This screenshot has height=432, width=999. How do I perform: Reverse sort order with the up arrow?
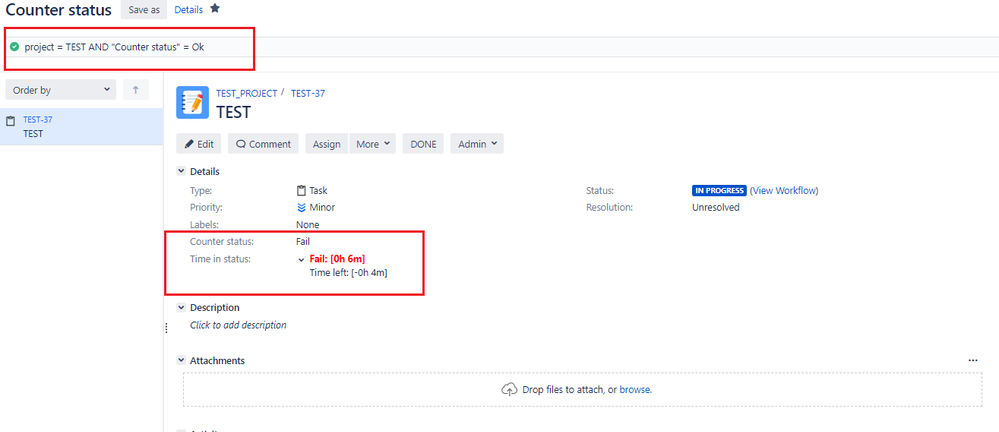coord(136,90)
